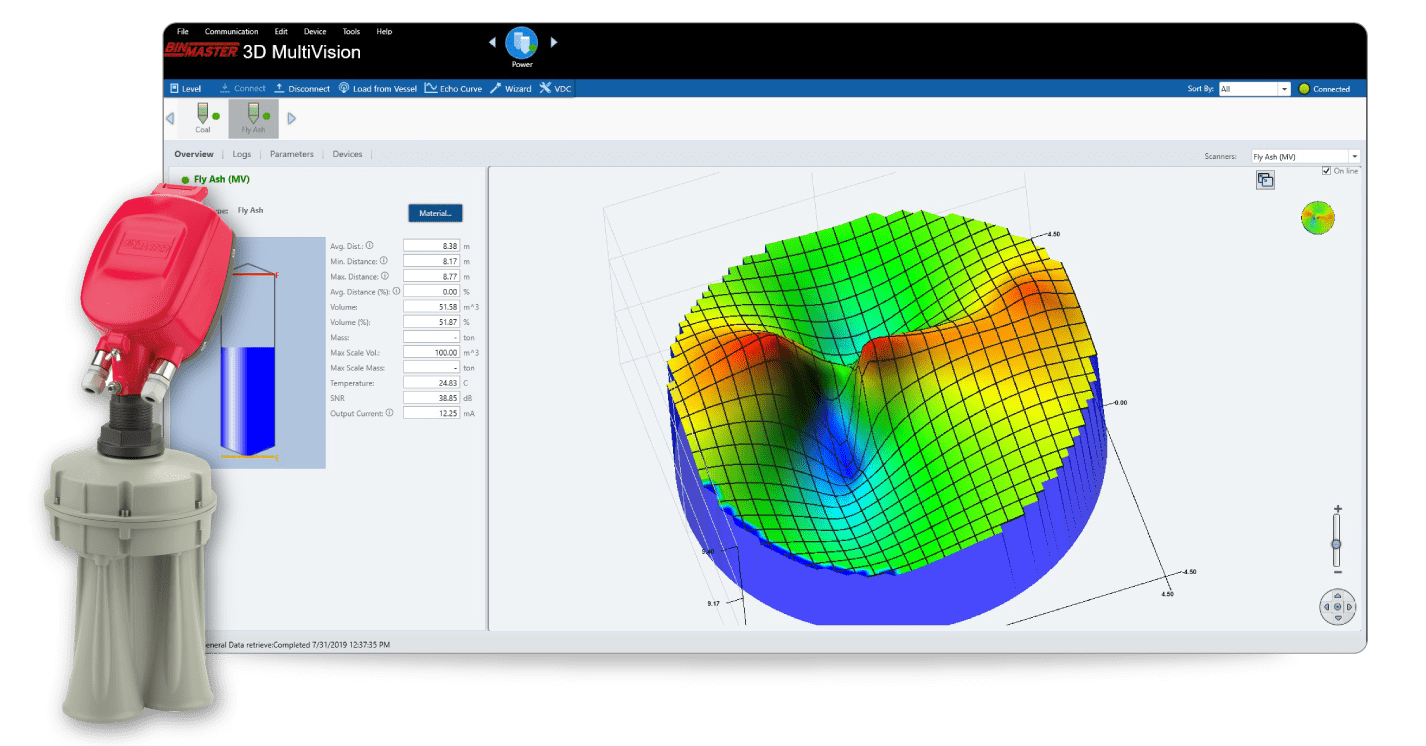Click info icon next to Output Current
Image resolution: width=1426 pixels, height=746 pixels.
click(x=390, y=412)
